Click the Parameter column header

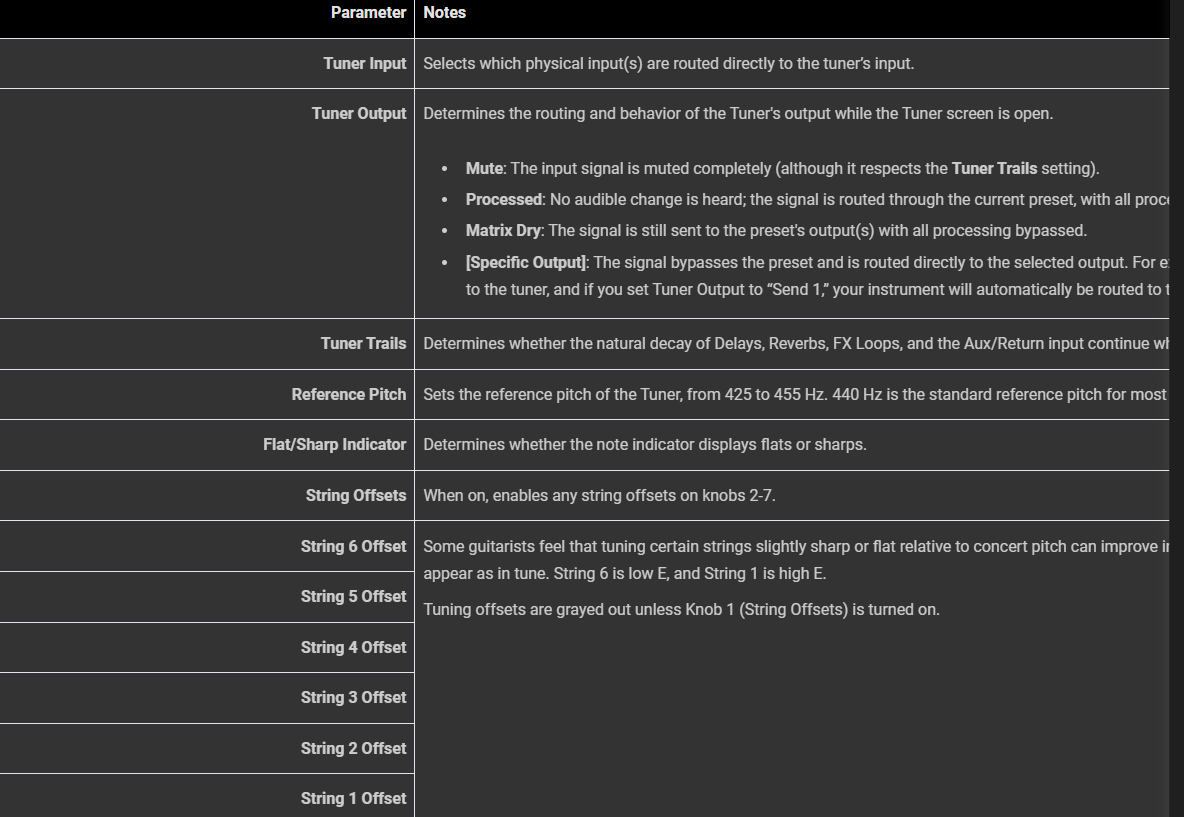tap(368, 13)
